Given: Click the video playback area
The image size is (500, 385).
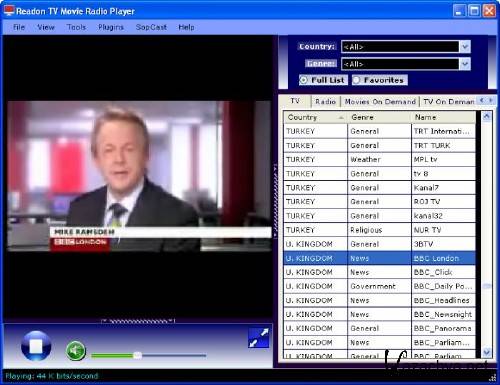Looking at the screenshot, I should pyautogui.click(x=139, y=176).
